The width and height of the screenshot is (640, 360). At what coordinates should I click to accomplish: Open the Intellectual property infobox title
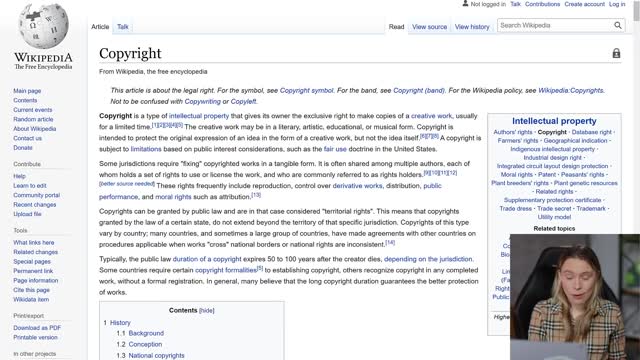click(x=554, y=121)
